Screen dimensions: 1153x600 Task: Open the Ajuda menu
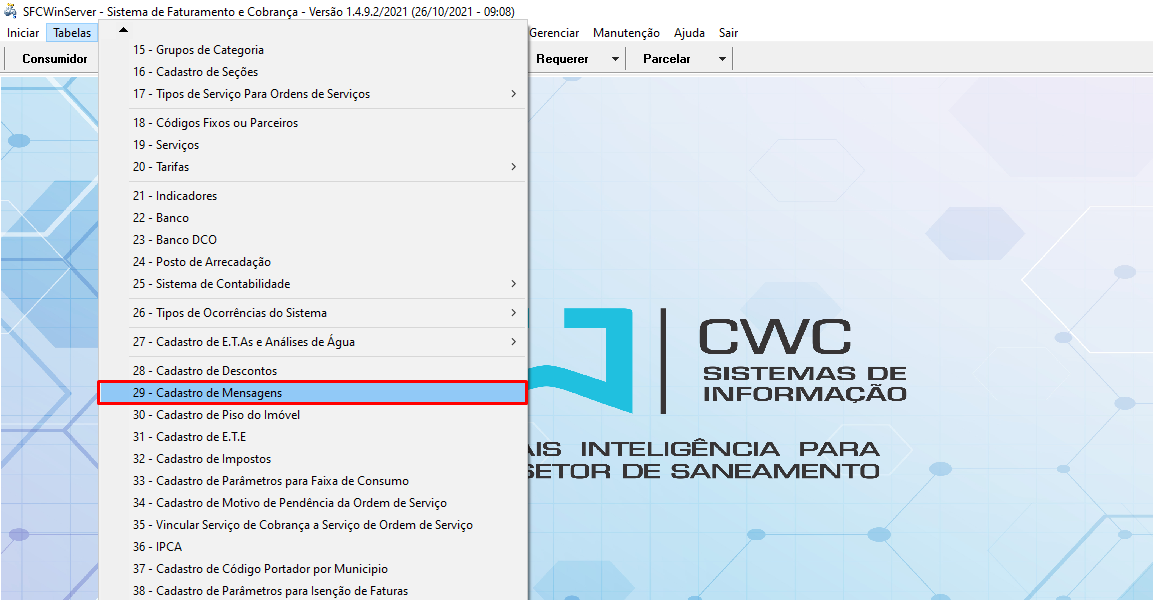click(x=689, y=33)
